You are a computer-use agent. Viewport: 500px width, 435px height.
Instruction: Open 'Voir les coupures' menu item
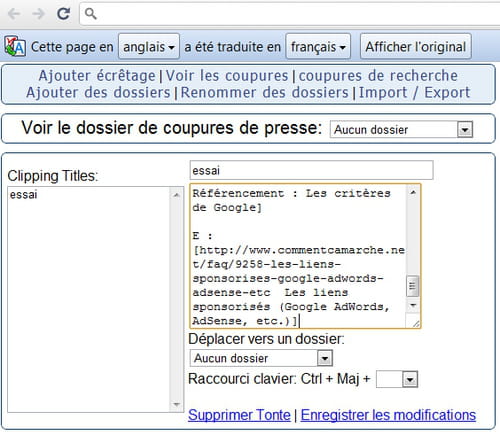[x=227, y=76]
